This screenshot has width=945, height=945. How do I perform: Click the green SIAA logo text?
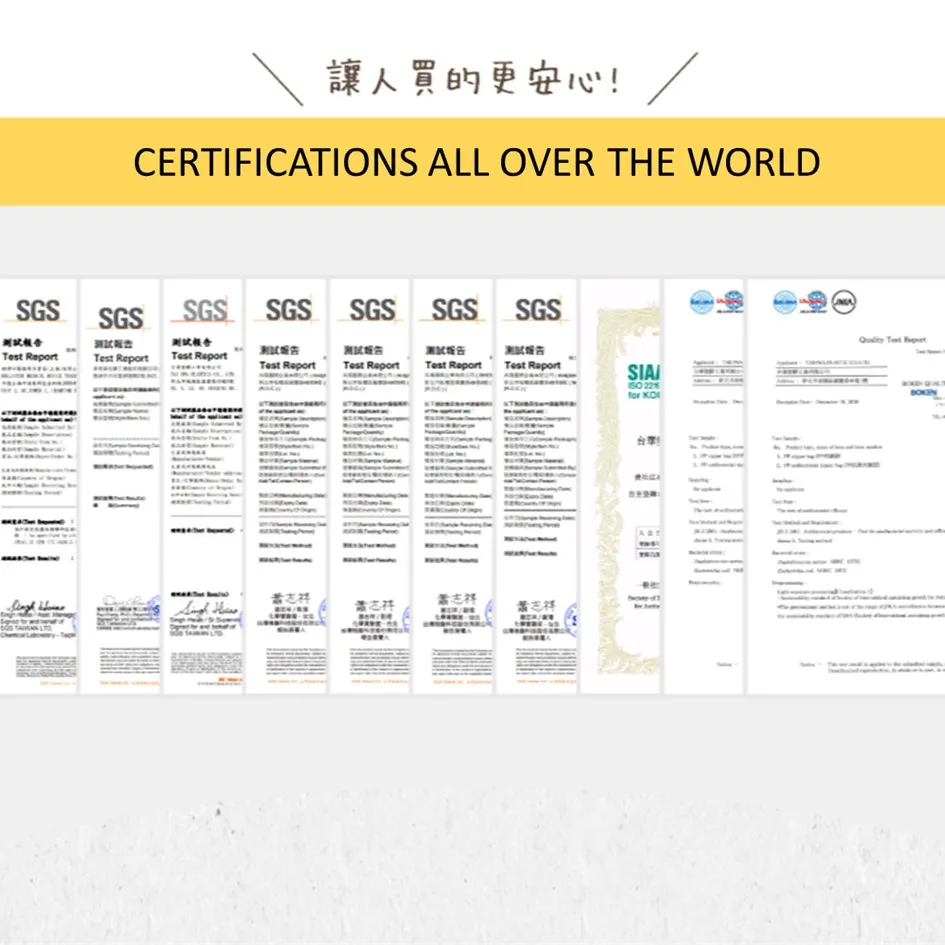click(644, 372)
